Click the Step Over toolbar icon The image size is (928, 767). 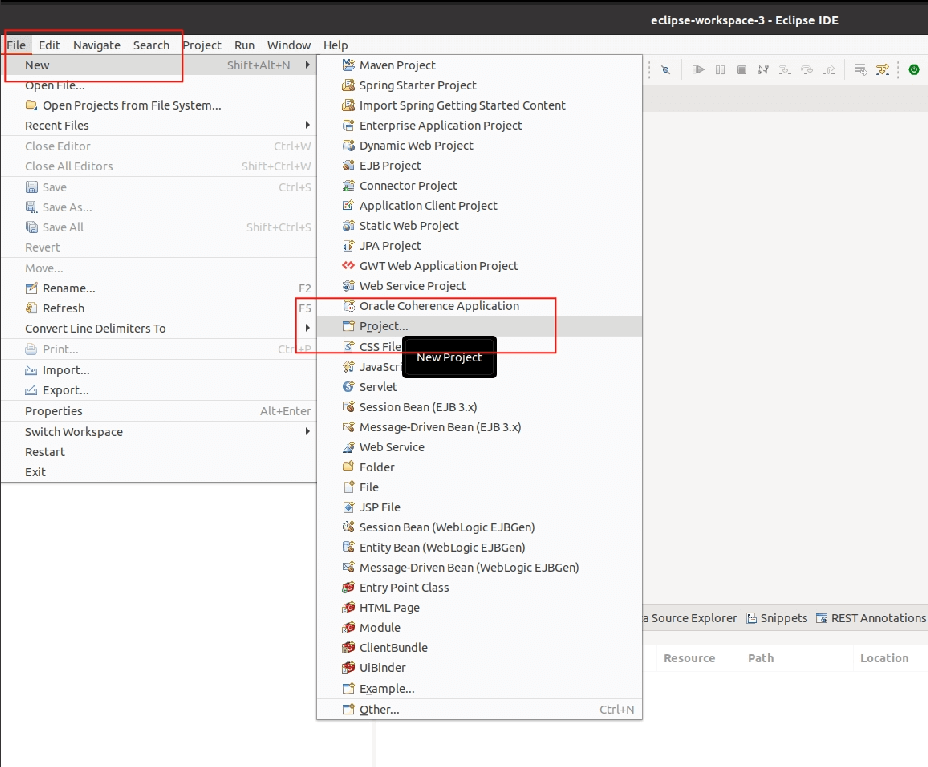click(x=808, y=70)
